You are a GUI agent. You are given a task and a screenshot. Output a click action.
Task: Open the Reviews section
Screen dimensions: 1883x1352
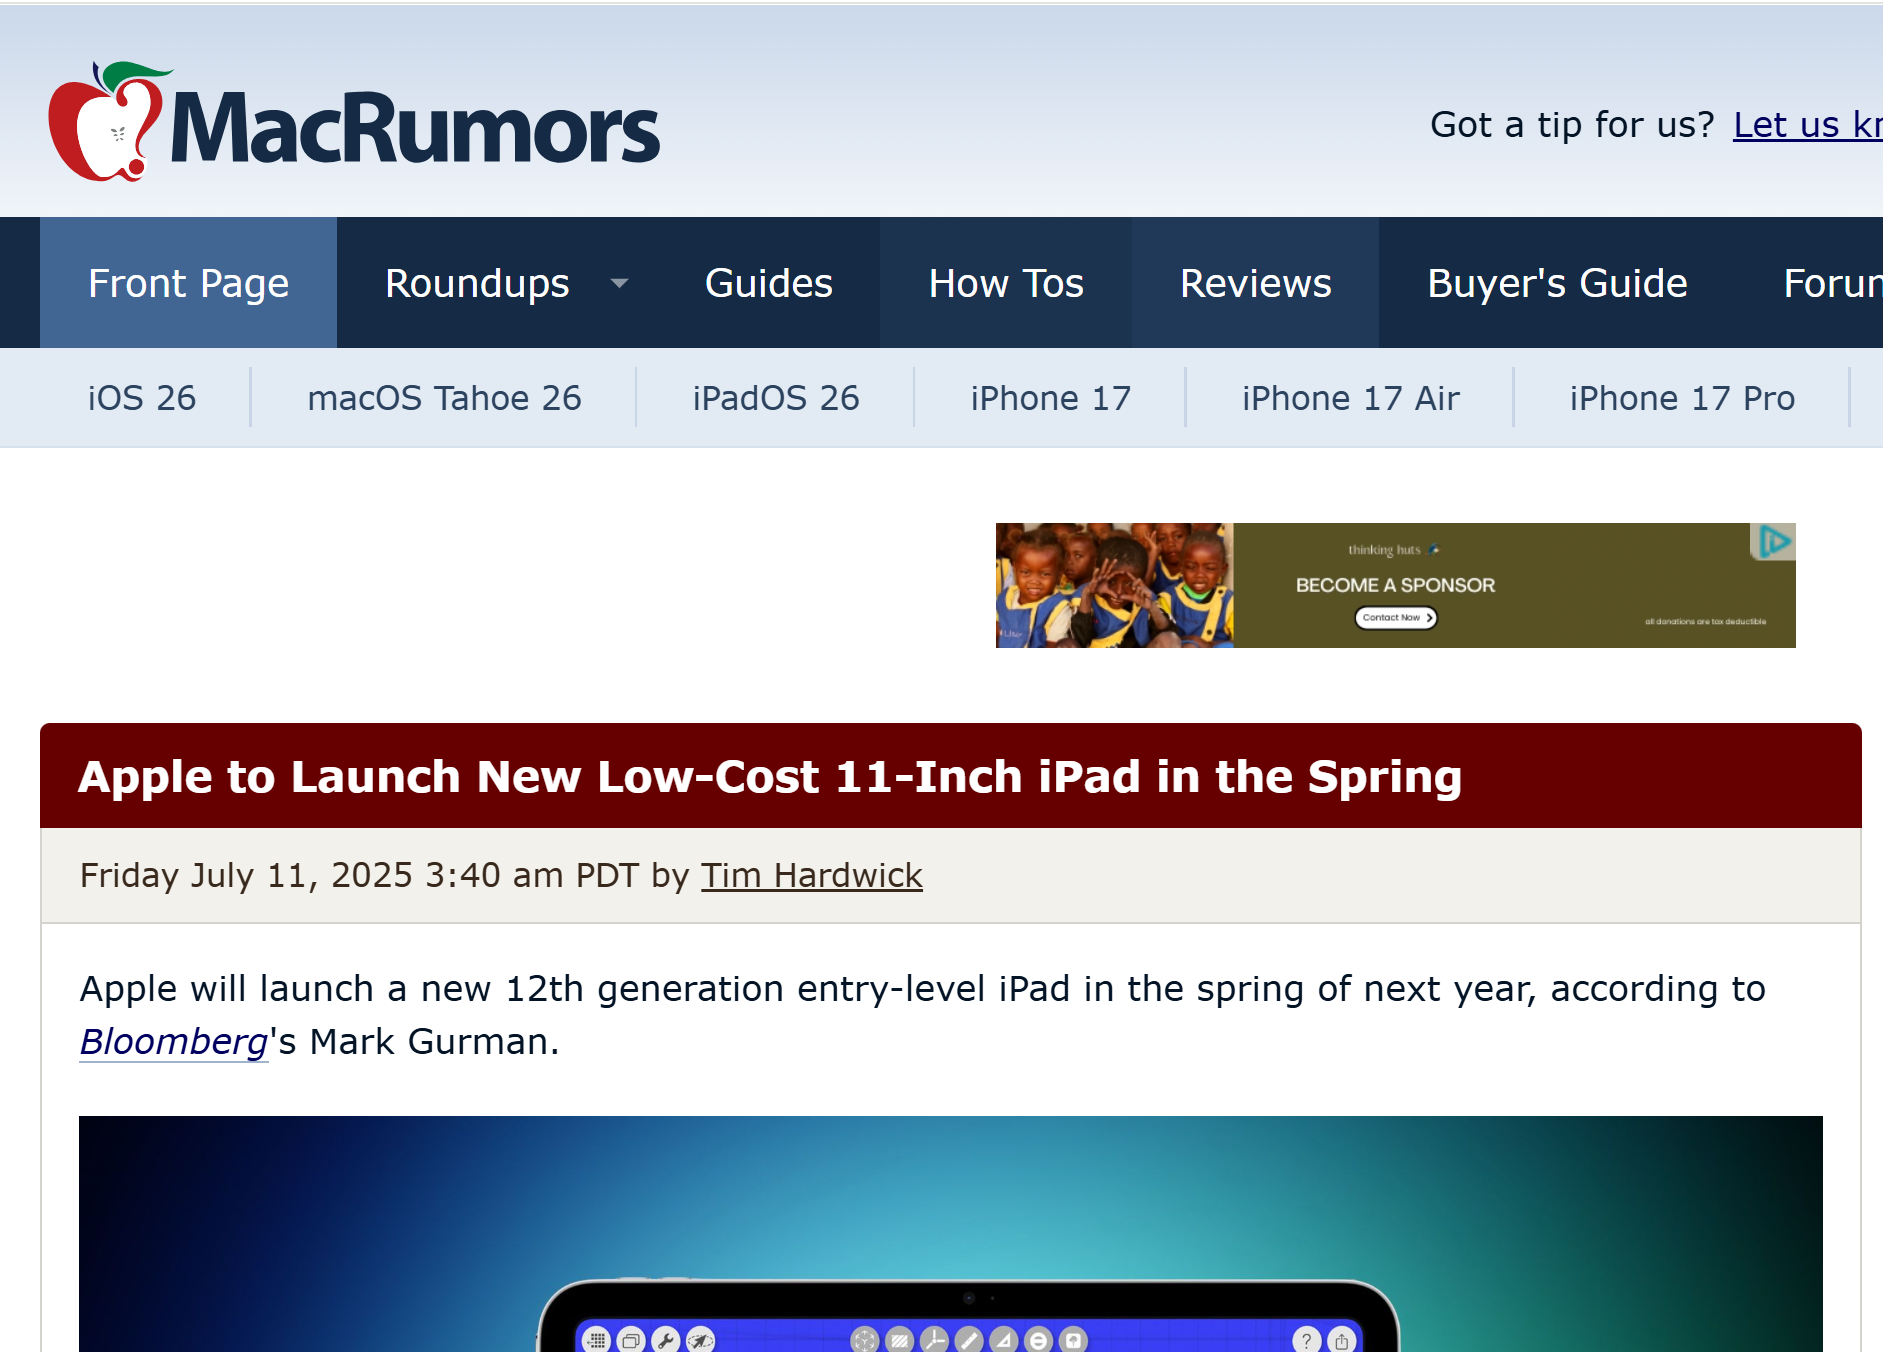click(x=1255, y=283)
